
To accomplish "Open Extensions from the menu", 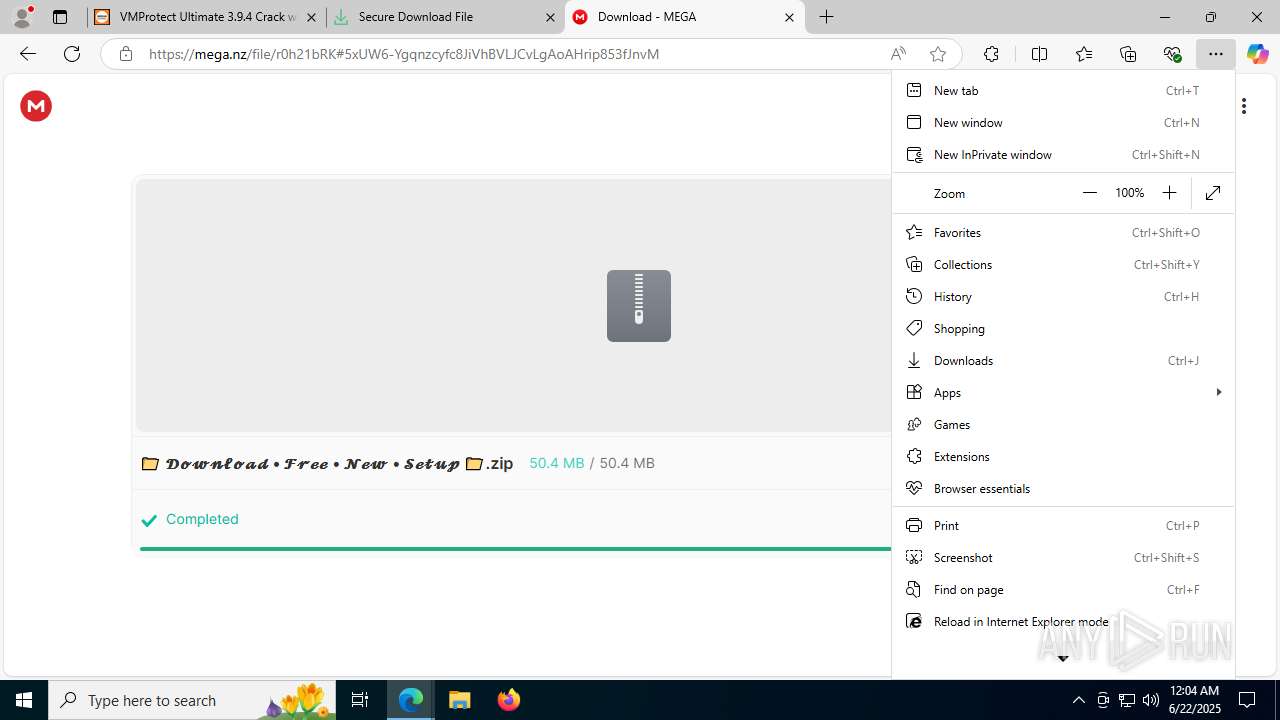I will tap(1063, 456).
